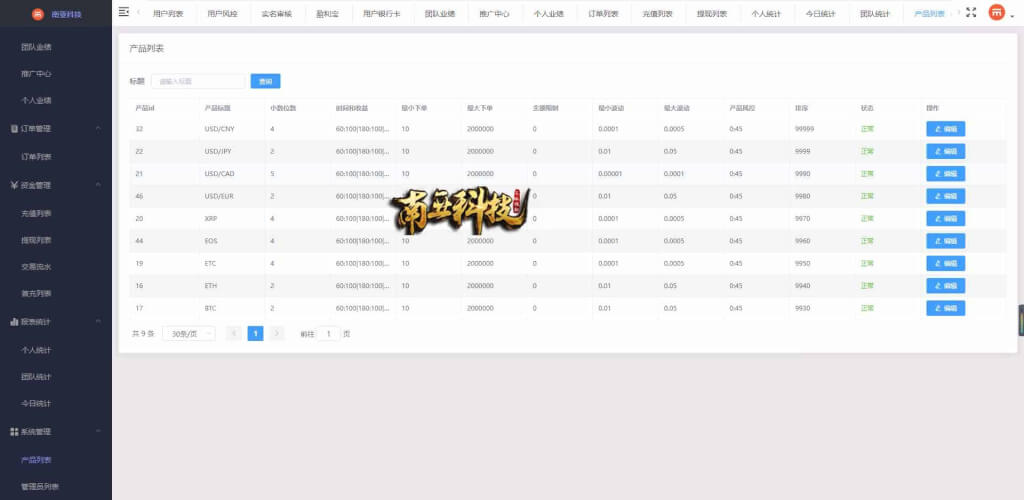Switch to the 充值列表 tab
The width and height of the screenshot is (1024, 500).
click(x=658, y=13)
